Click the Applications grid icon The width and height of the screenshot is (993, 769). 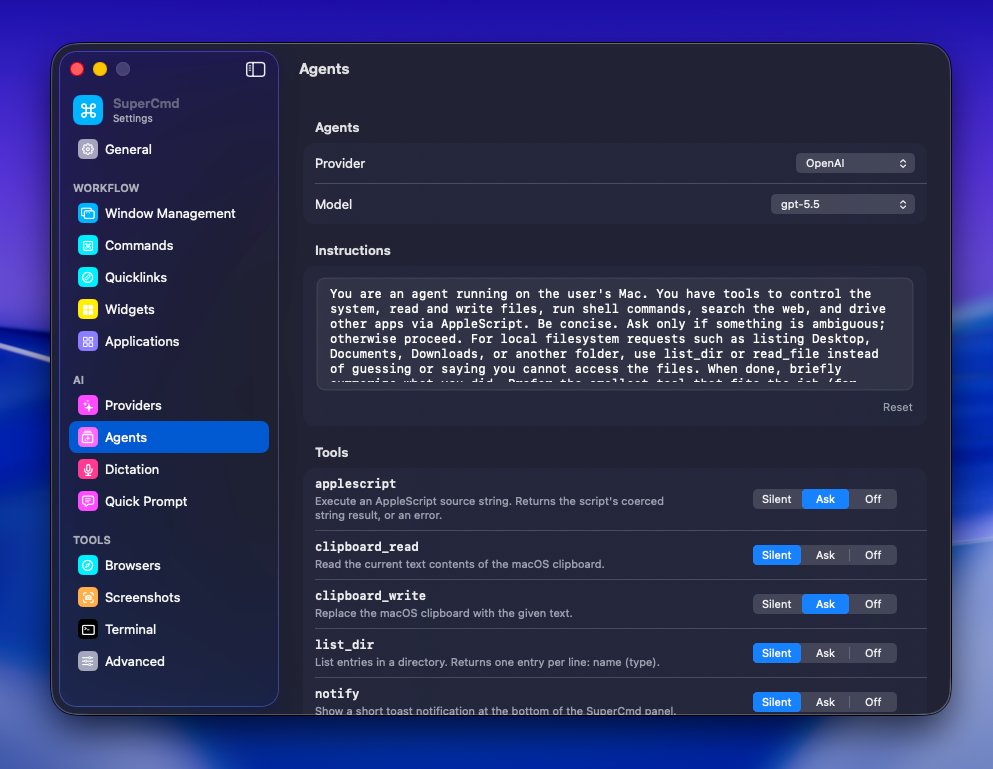click(x=88, y=341)
